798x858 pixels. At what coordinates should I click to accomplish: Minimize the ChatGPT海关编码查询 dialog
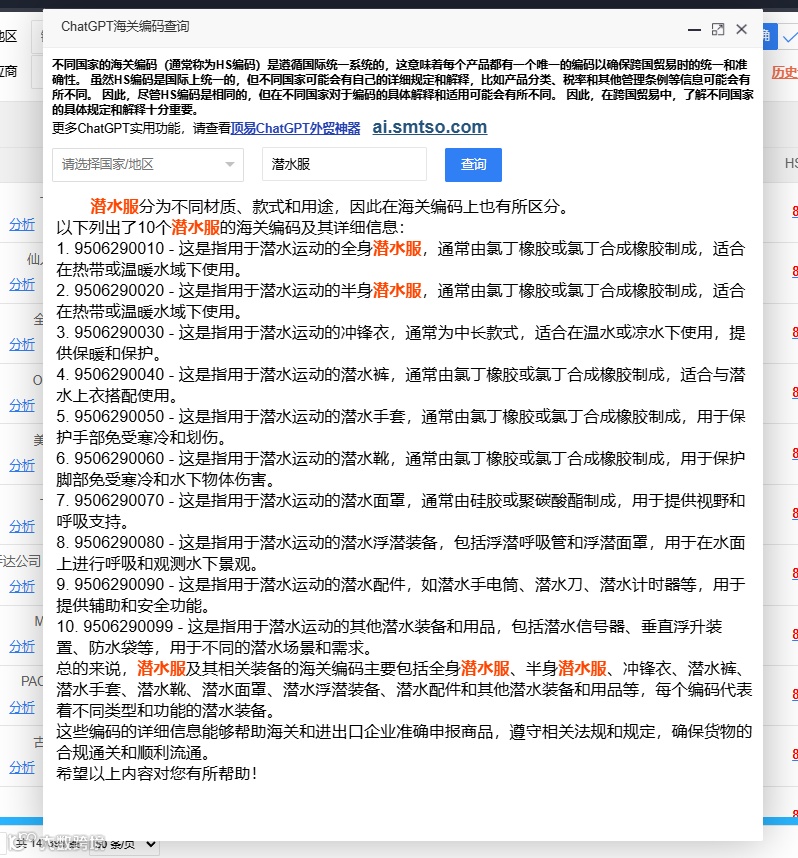(694, 30)
